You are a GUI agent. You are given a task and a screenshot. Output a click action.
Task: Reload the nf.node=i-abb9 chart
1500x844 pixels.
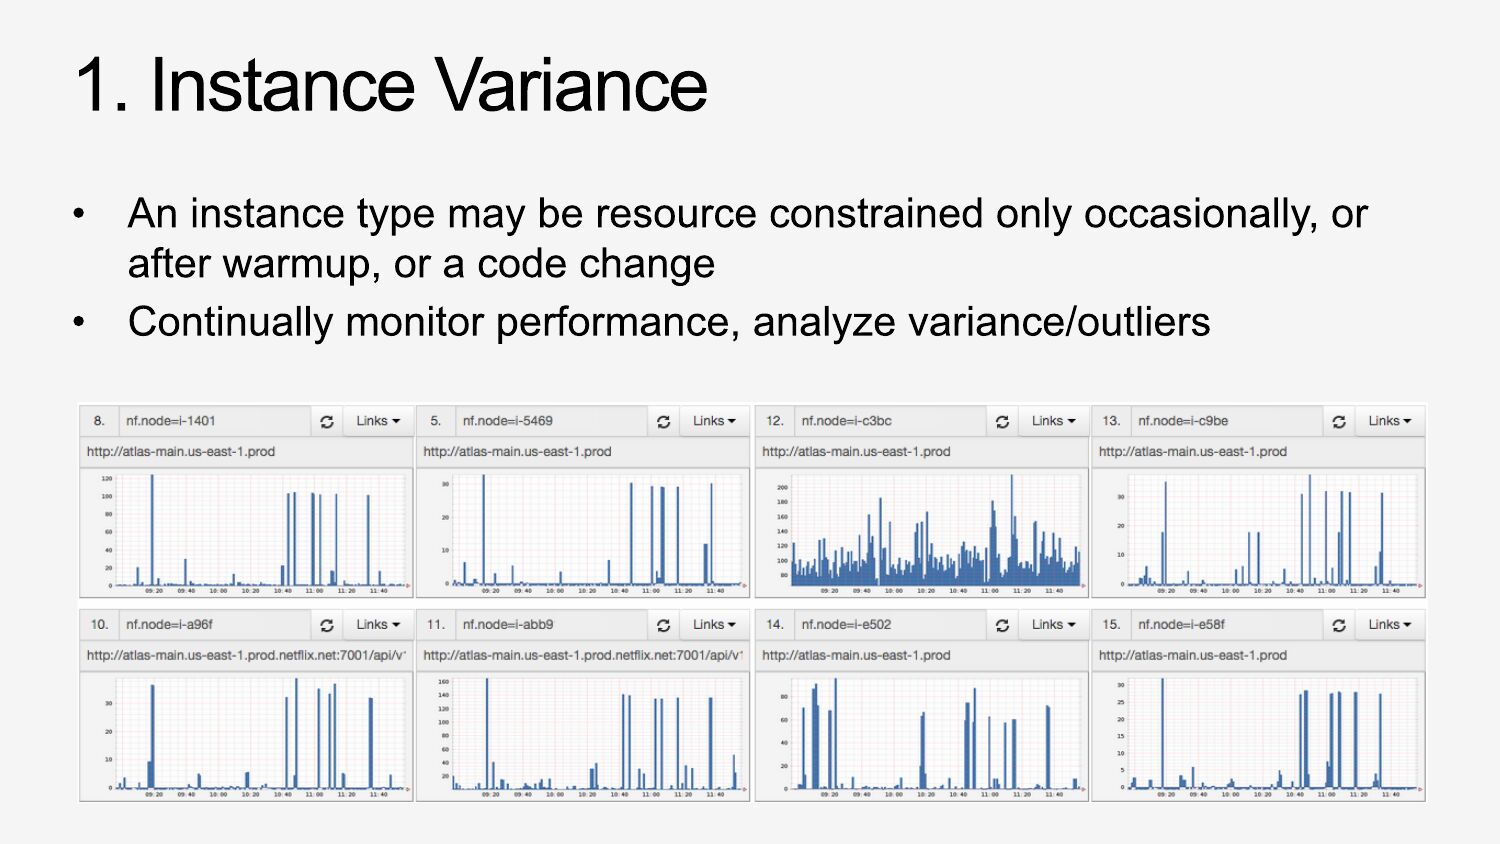(663, 625)
